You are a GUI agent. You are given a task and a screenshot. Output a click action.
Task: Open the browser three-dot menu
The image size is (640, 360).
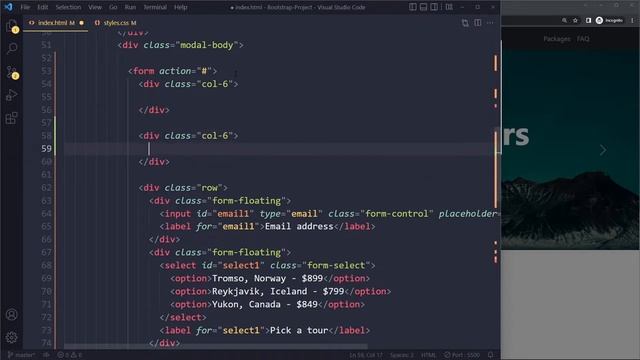633,20
